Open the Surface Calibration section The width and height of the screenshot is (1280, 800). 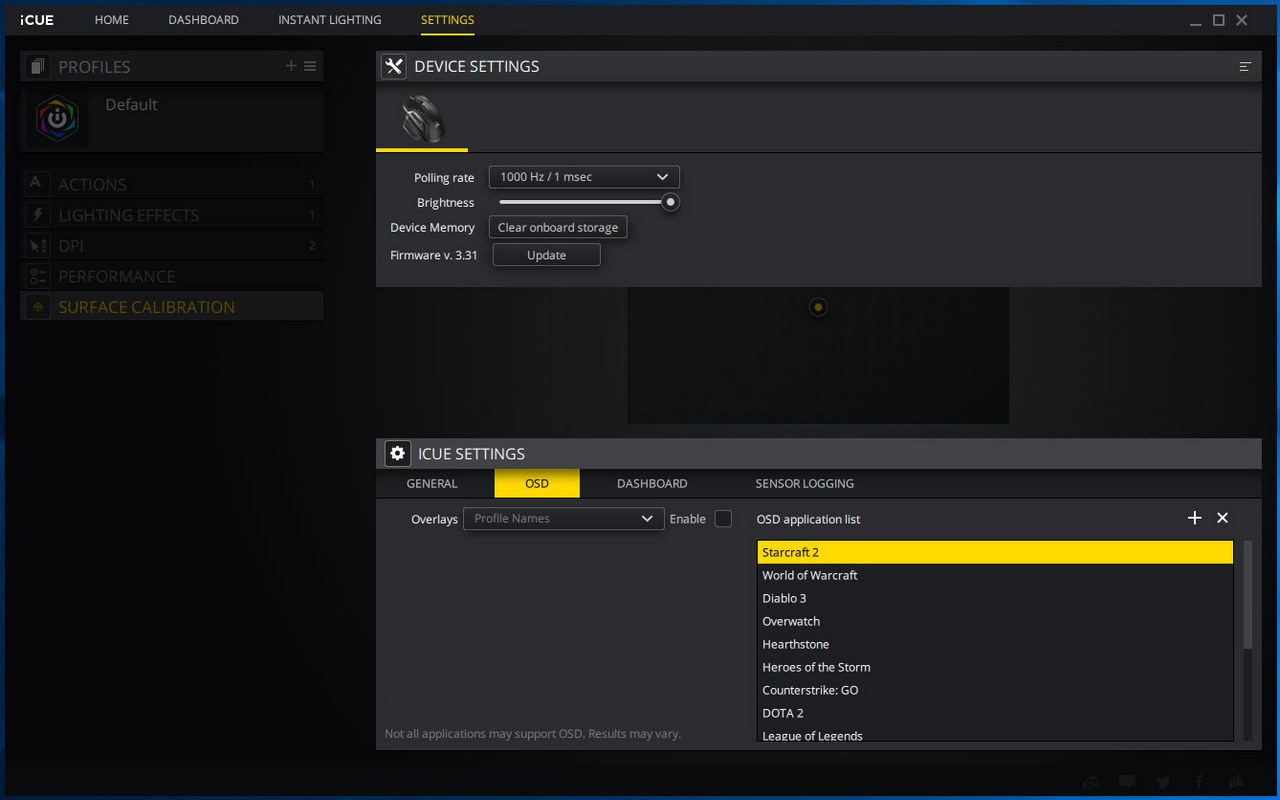pyautogui.click(x=171, y=307)
